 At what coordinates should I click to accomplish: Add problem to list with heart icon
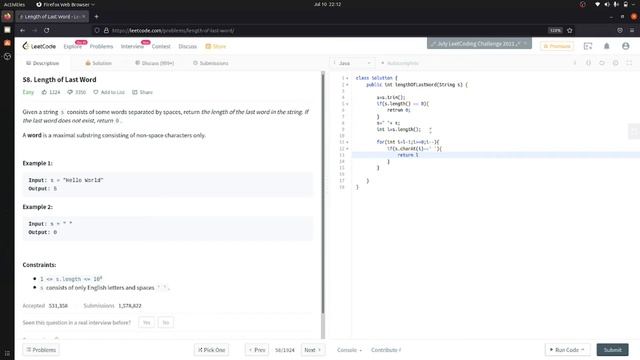point(96,92)
